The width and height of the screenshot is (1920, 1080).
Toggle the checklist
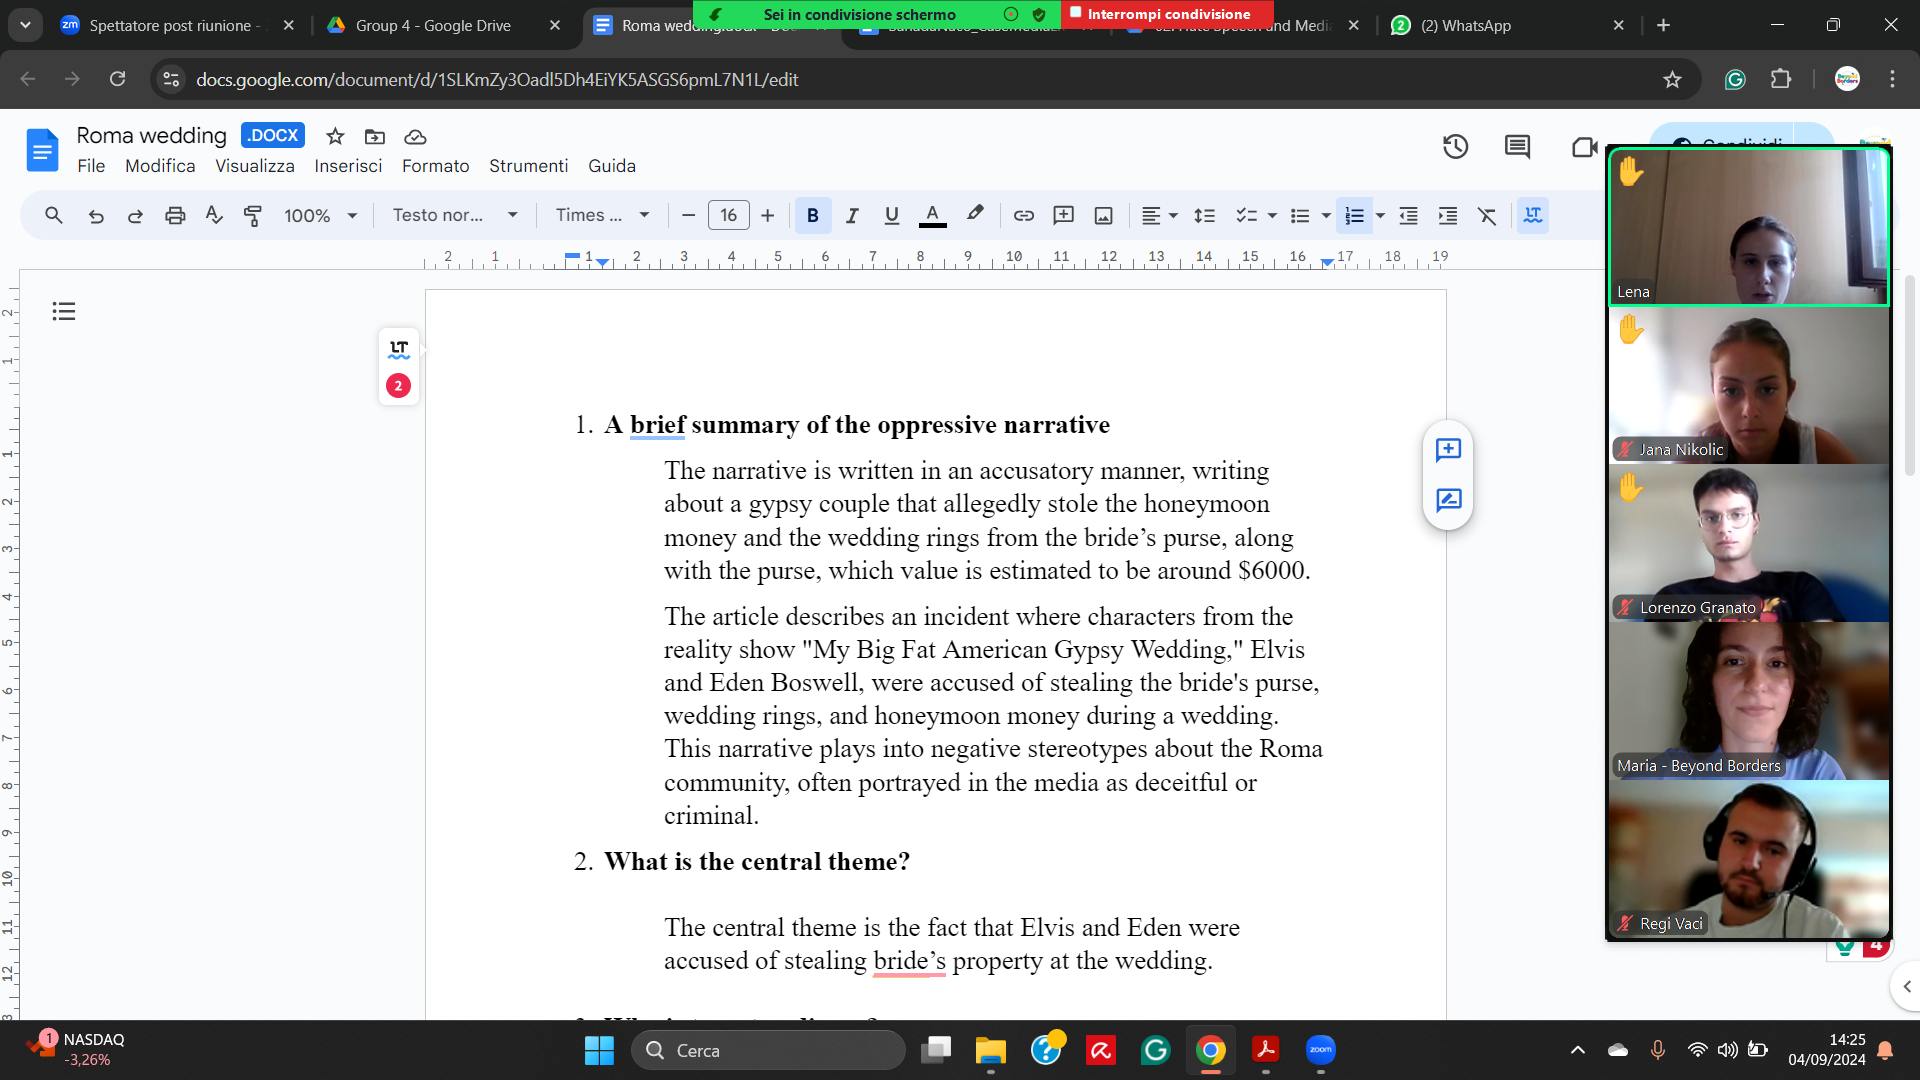tap(1245, 215)
